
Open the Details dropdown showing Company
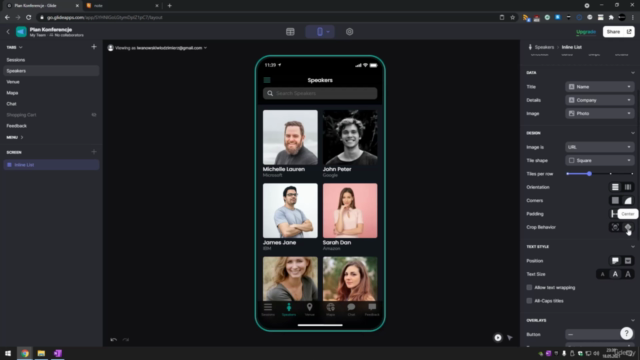pyautogui.click(x=600, y=100)
